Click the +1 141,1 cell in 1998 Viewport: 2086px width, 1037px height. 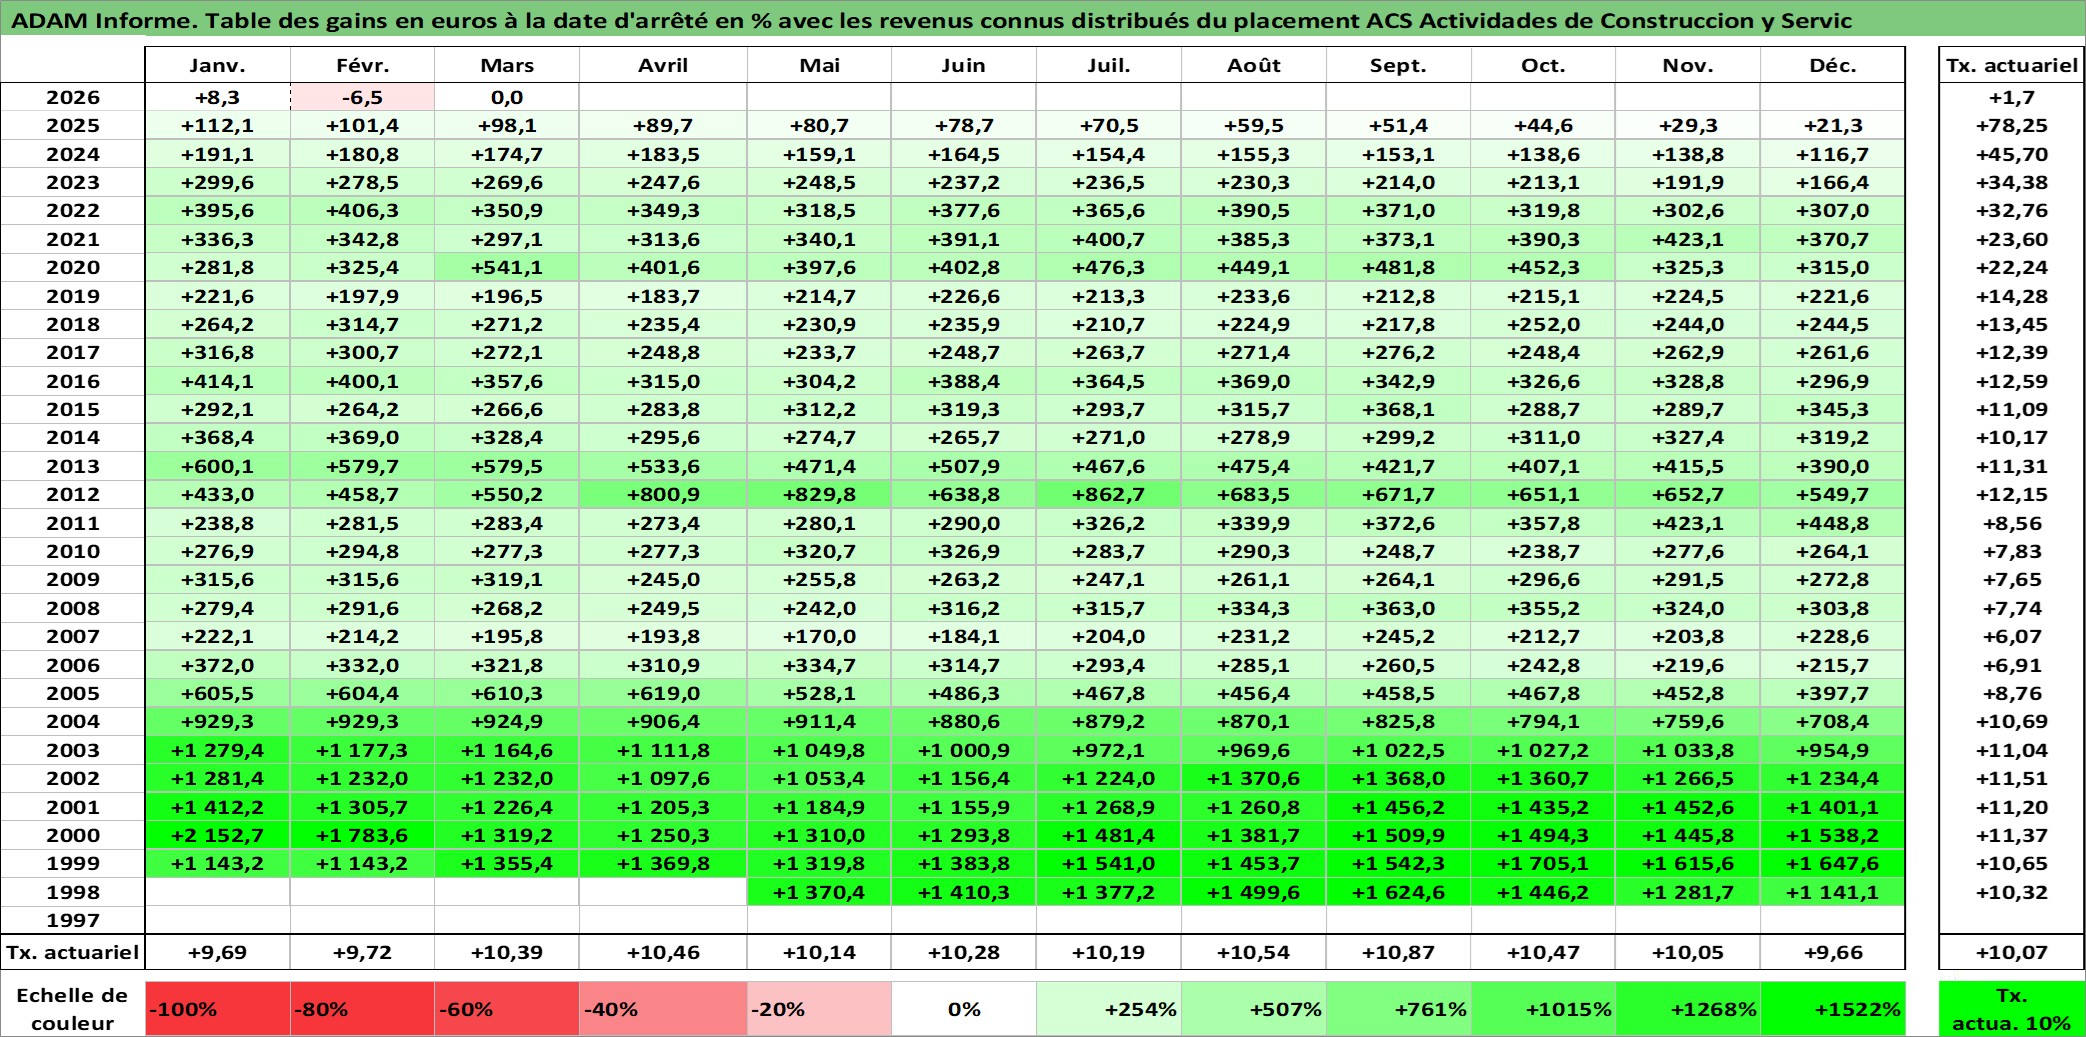point(1833,892)
